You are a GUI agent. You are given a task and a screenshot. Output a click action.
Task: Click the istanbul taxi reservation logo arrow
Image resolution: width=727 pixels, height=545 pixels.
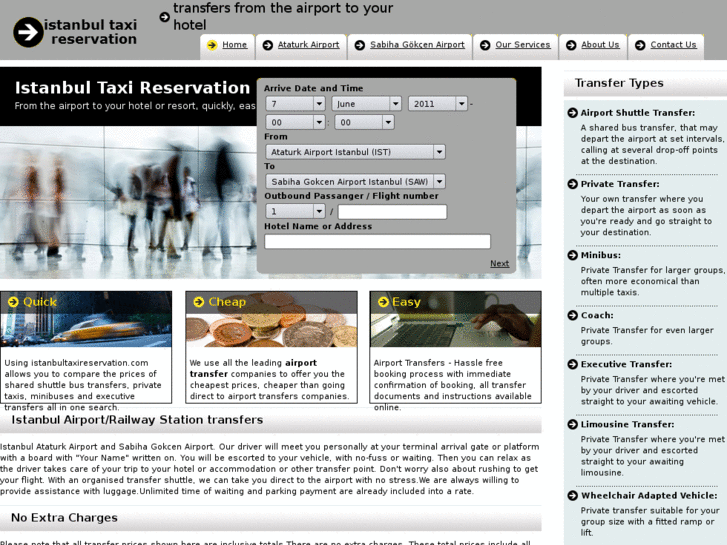pyautogui.click(x=28, y=32)
